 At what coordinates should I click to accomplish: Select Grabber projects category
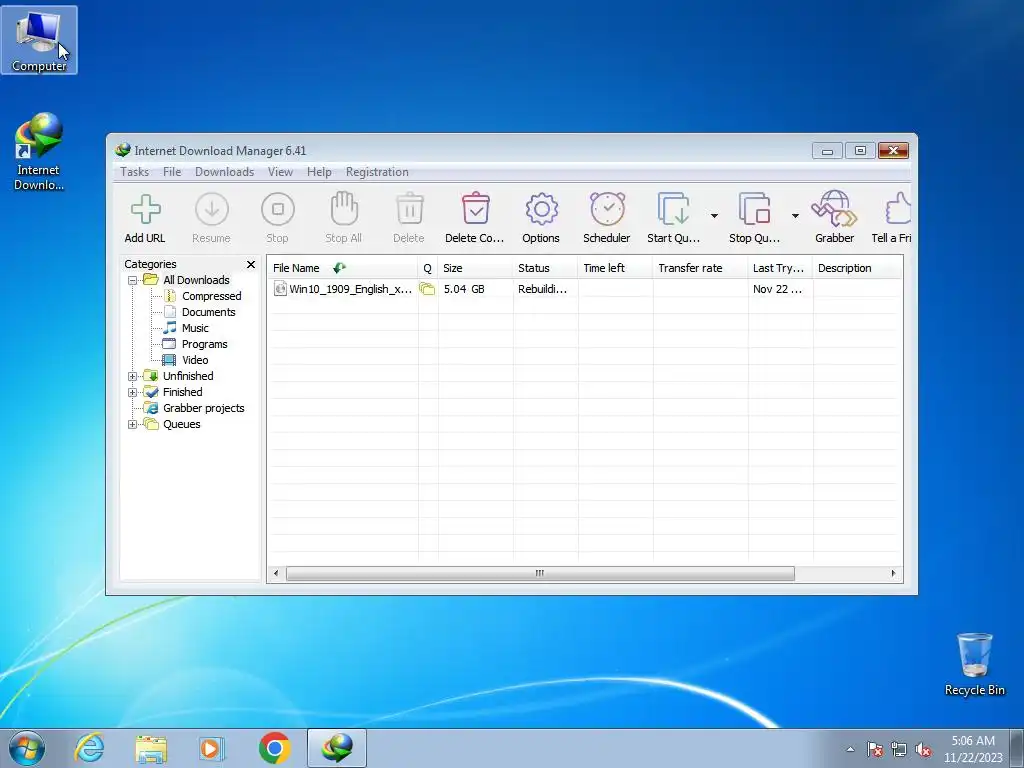(x=204, y=408)
